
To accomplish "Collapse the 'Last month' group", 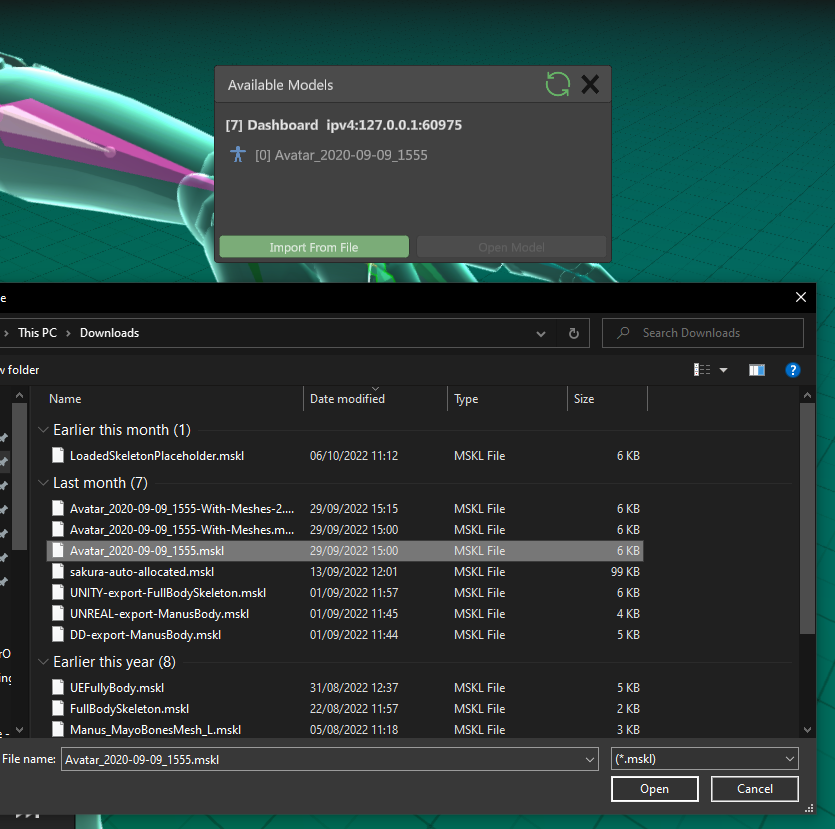I will click(42, 483).
